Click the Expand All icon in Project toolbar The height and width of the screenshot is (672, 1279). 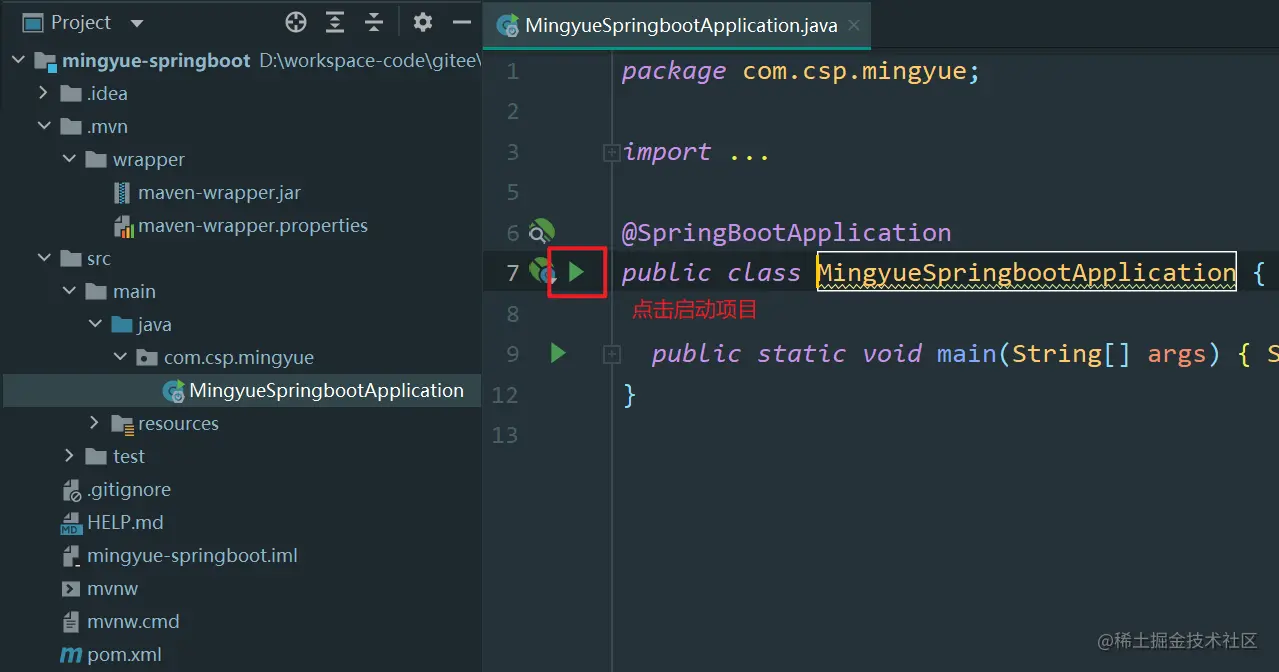tap(335, 22)
